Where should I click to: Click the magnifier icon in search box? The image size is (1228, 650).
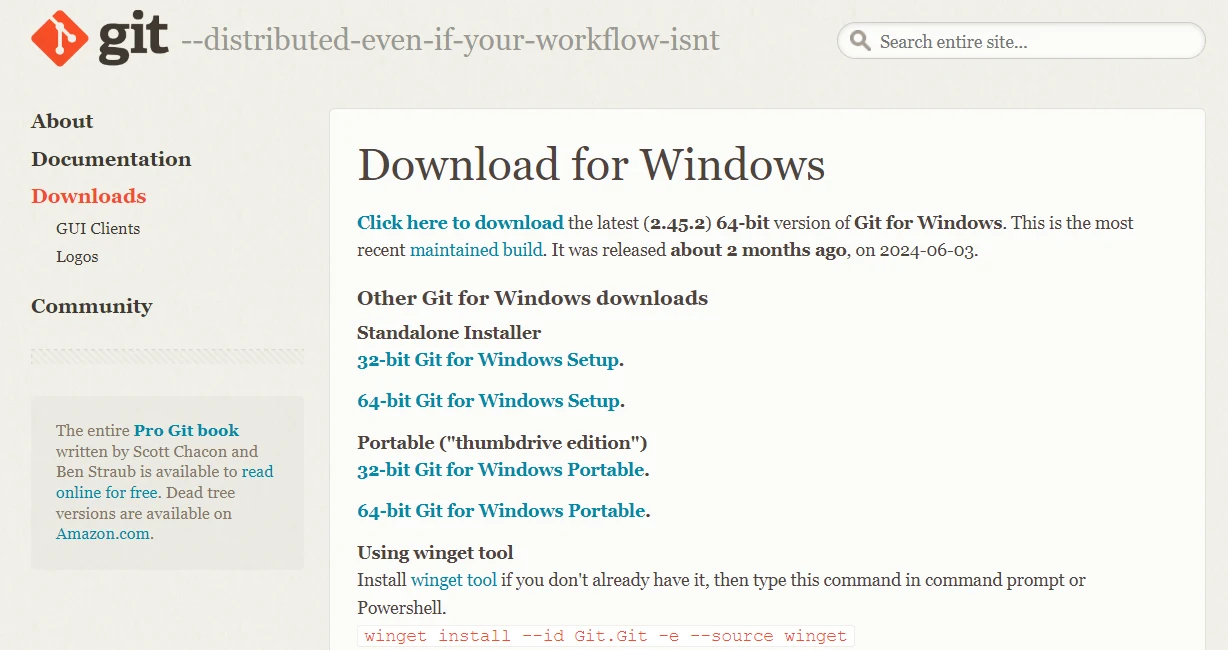pos(859,41)
